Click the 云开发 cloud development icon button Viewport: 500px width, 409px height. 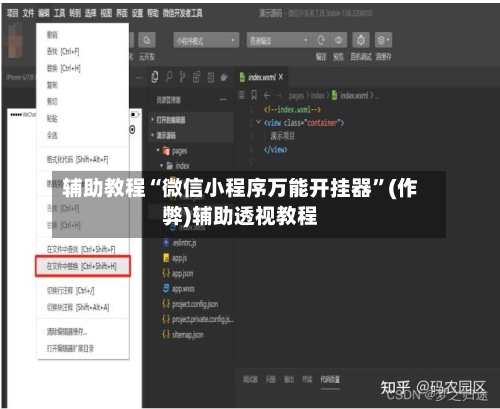coord(147,41)
